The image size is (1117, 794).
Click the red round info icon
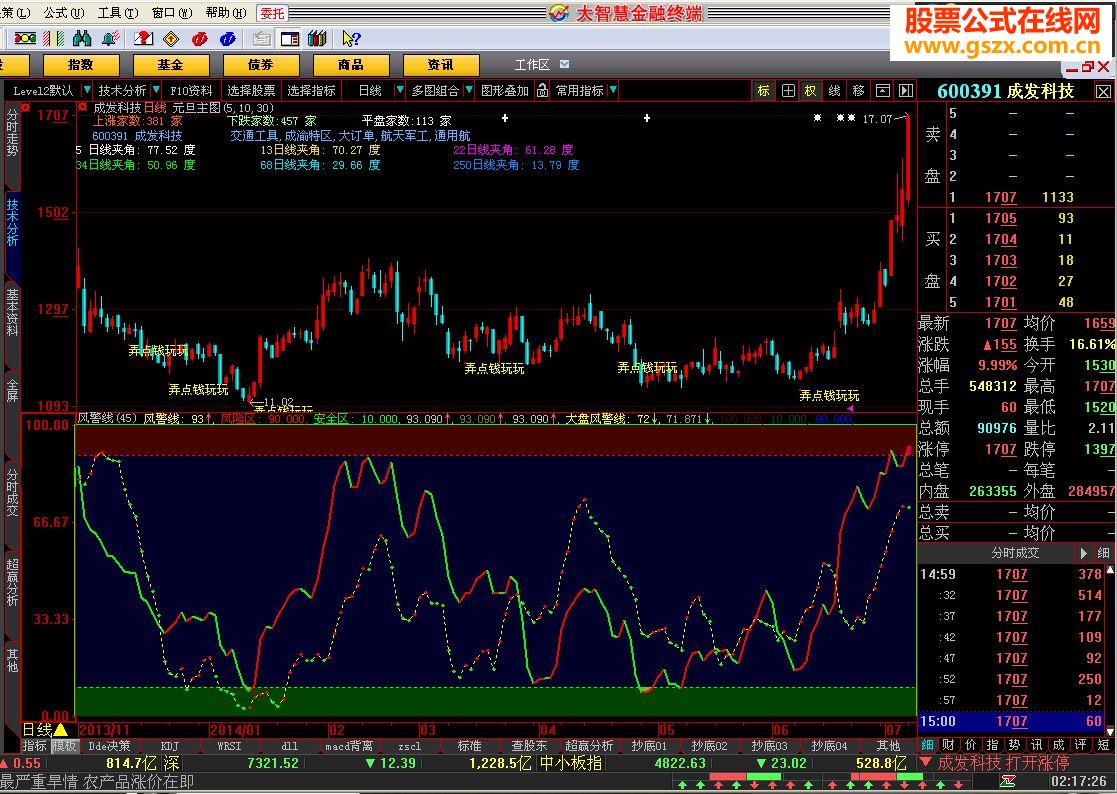pos(199,39)
